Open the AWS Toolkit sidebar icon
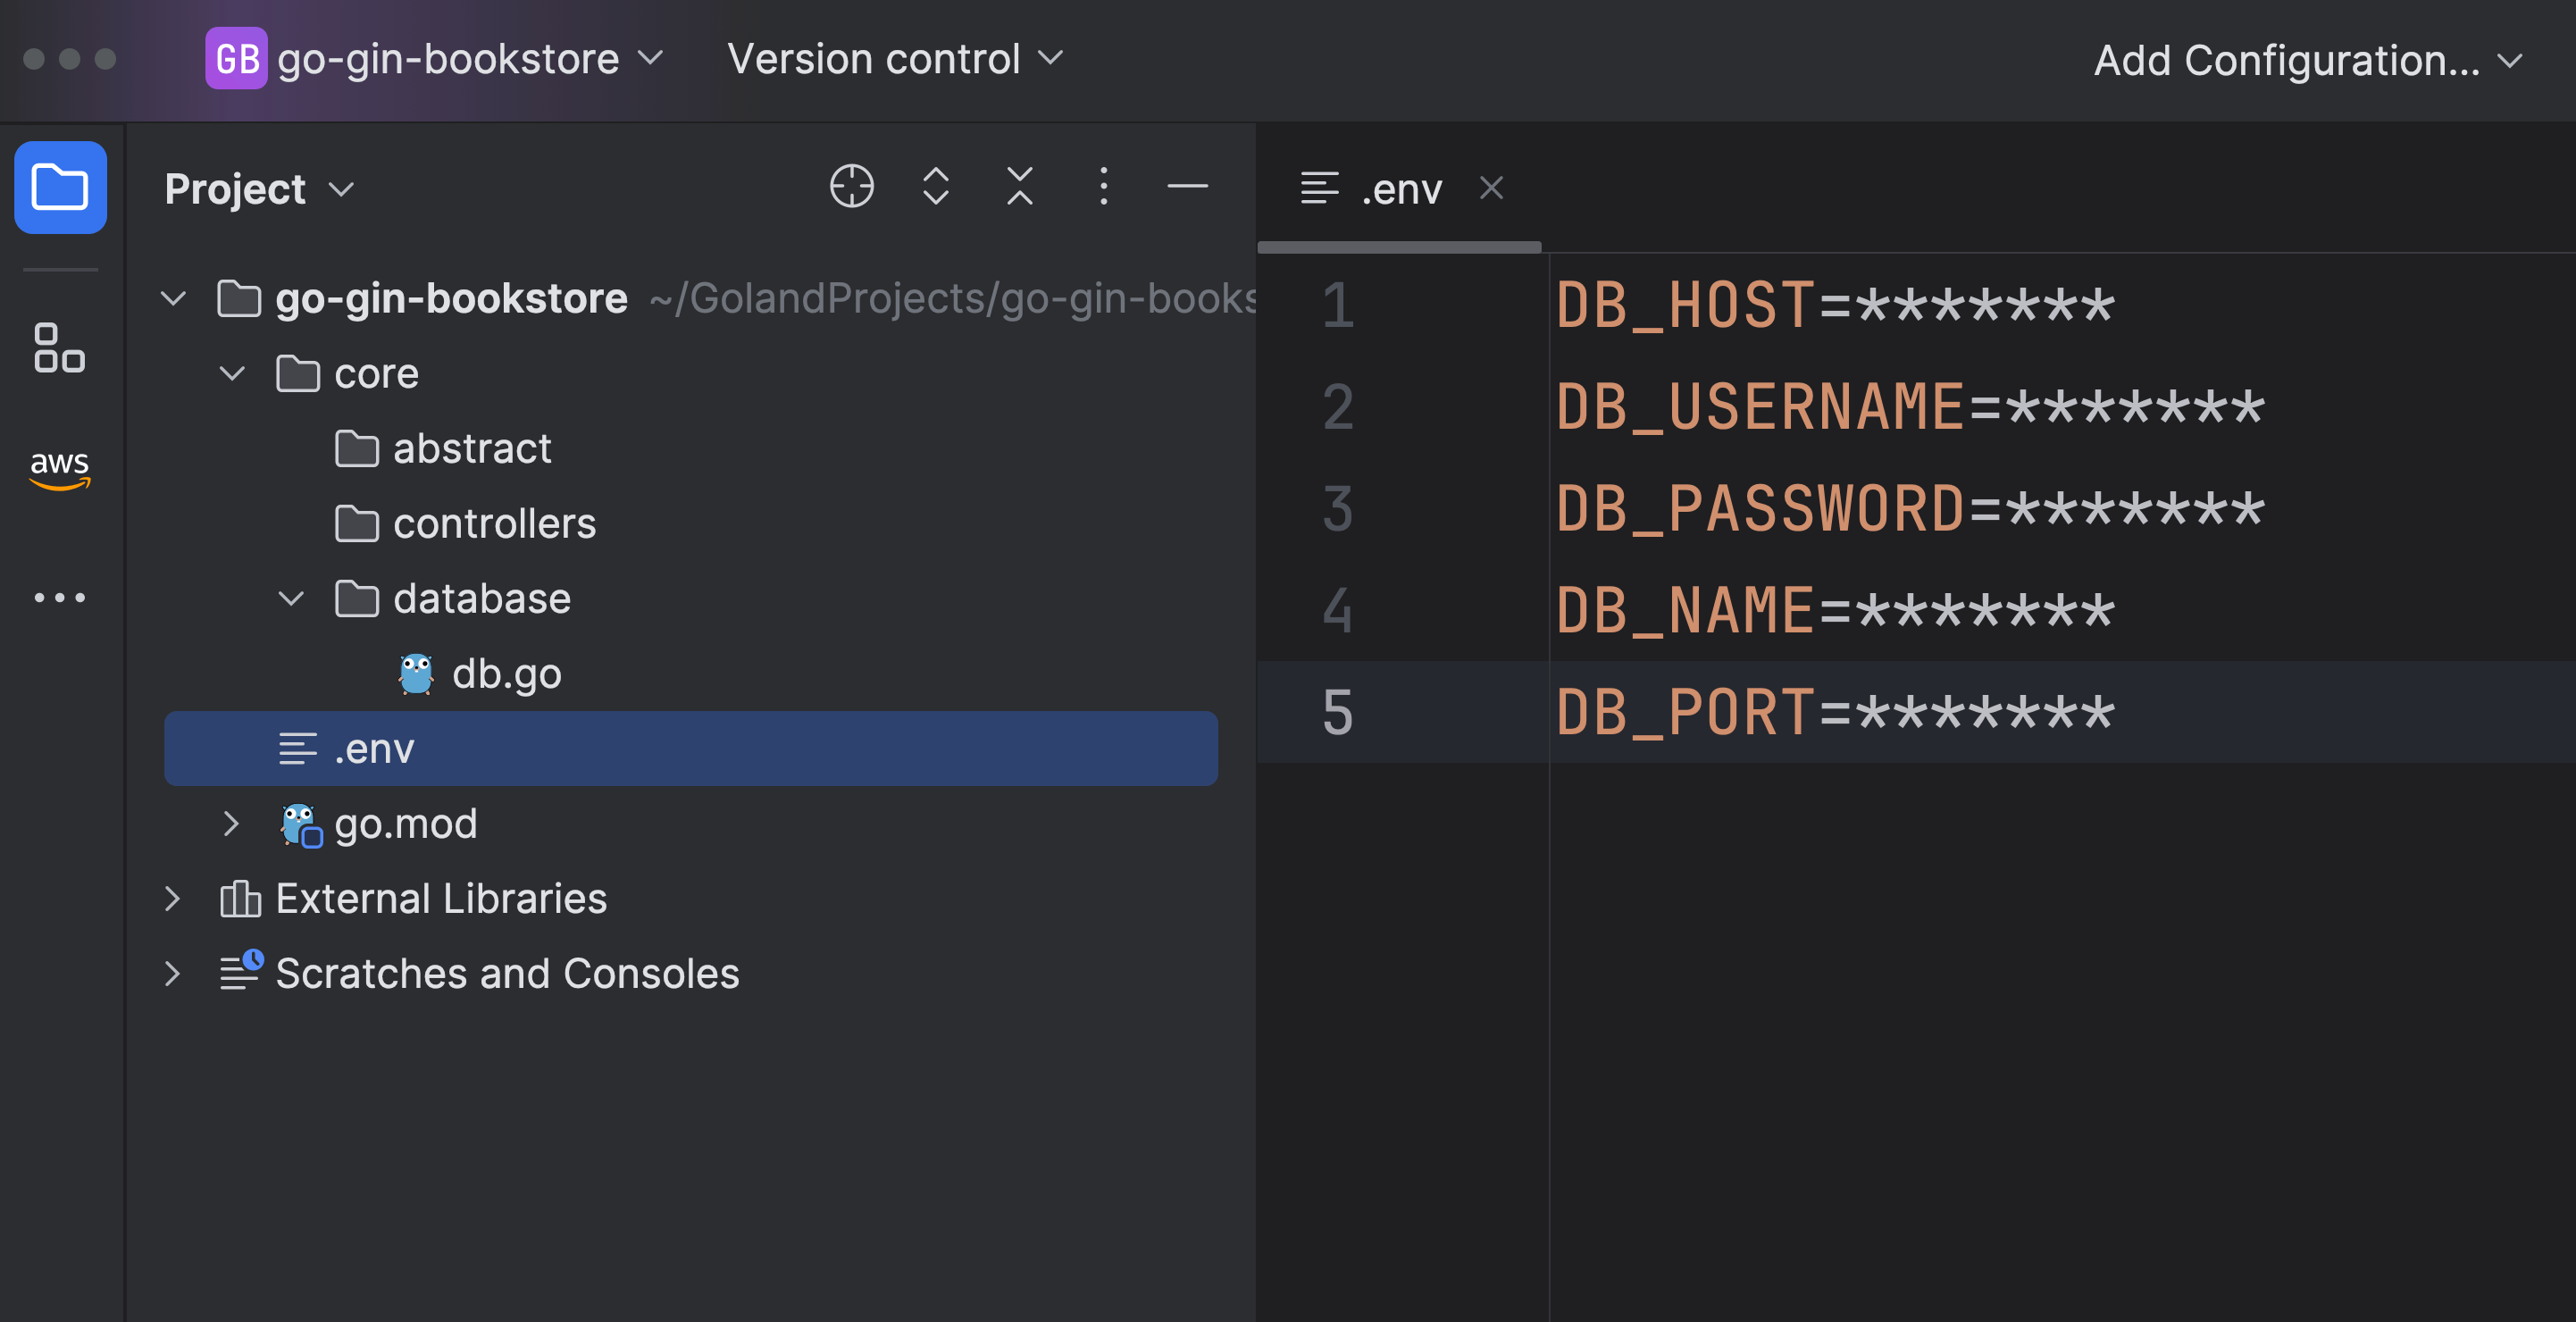 [60, 469]
